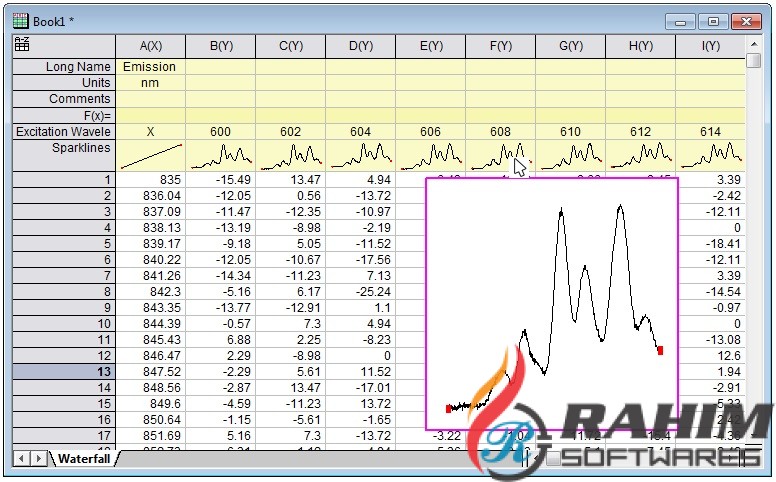The image size is (776, 482).
Task: Minimize the Book1 window
Action: pos(680,22)
